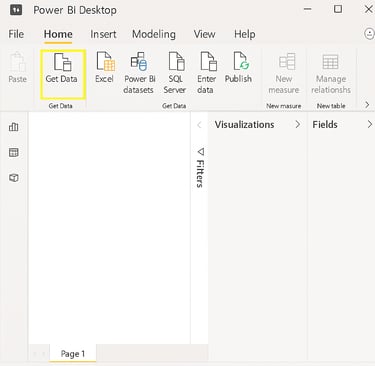The image size is (375, 366).
Task: Close the Power BI Desktop window
Action: point(369,9)
